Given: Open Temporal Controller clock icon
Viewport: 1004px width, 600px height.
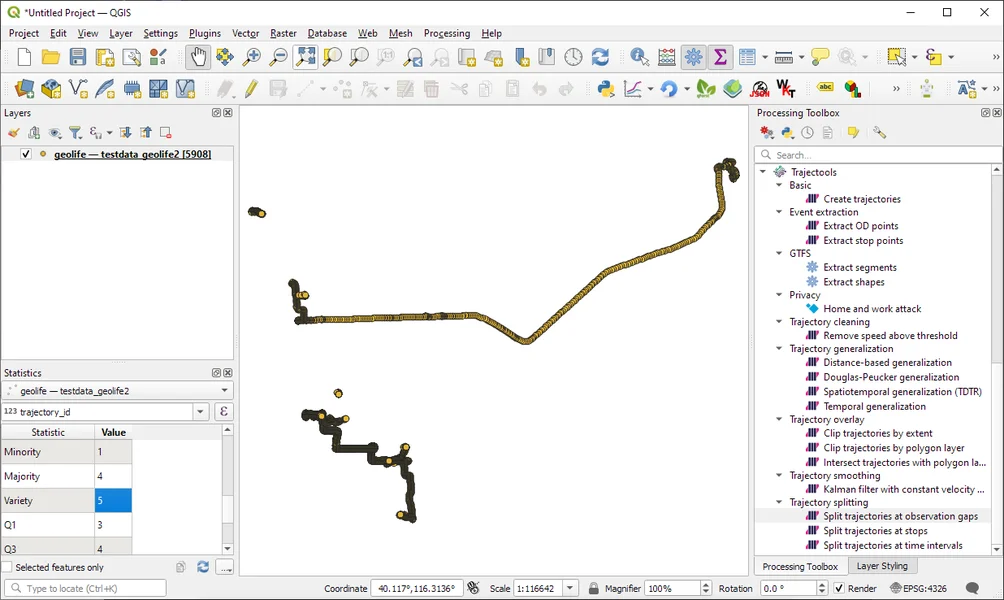Looking at the screenshot, I should coord(573,57).
